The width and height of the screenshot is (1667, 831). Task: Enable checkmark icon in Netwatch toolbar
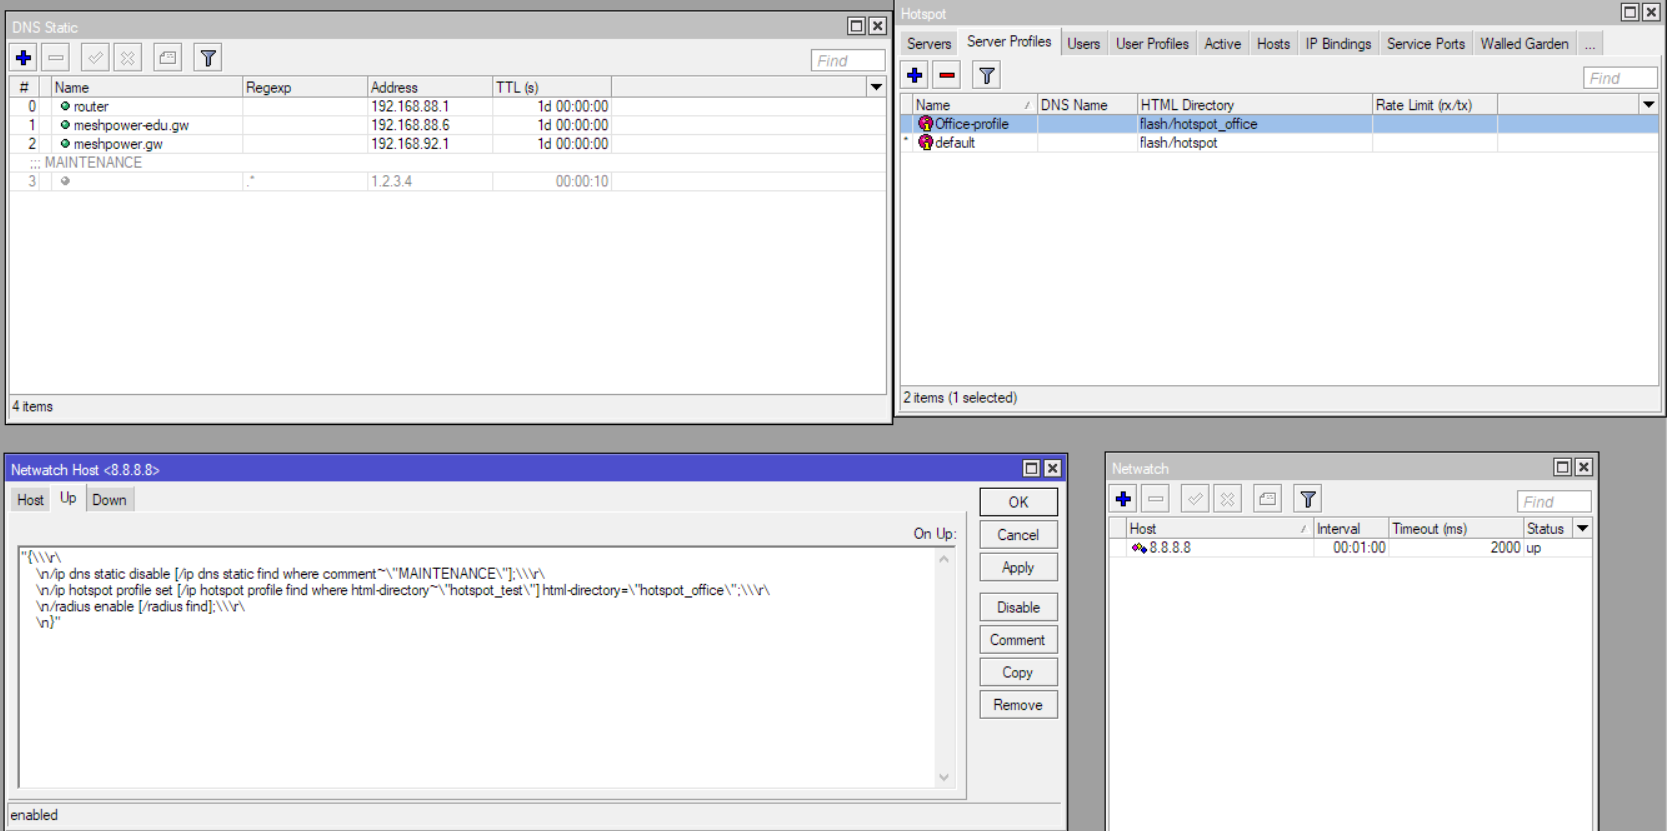point(1195,499)
